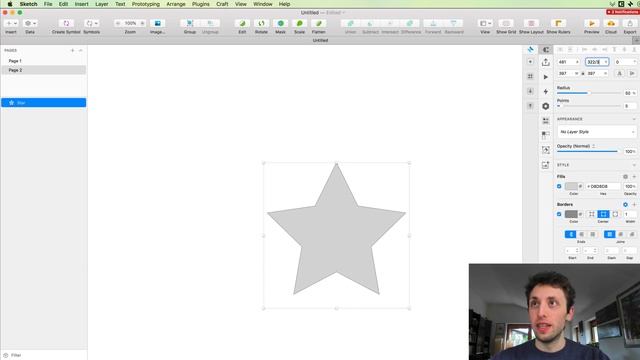Click the Group toolbar icon
Viewport: 640px width, 360px height.
[x=189, y=24]
